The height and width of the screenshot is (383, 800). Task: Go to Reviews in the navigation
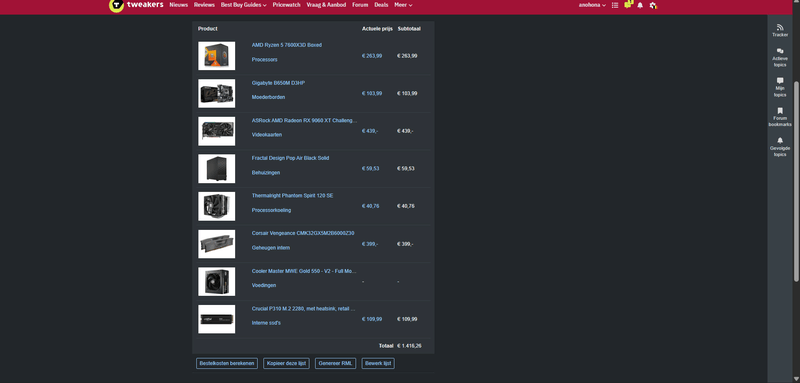pyautogui.click(x=204, y=5)
